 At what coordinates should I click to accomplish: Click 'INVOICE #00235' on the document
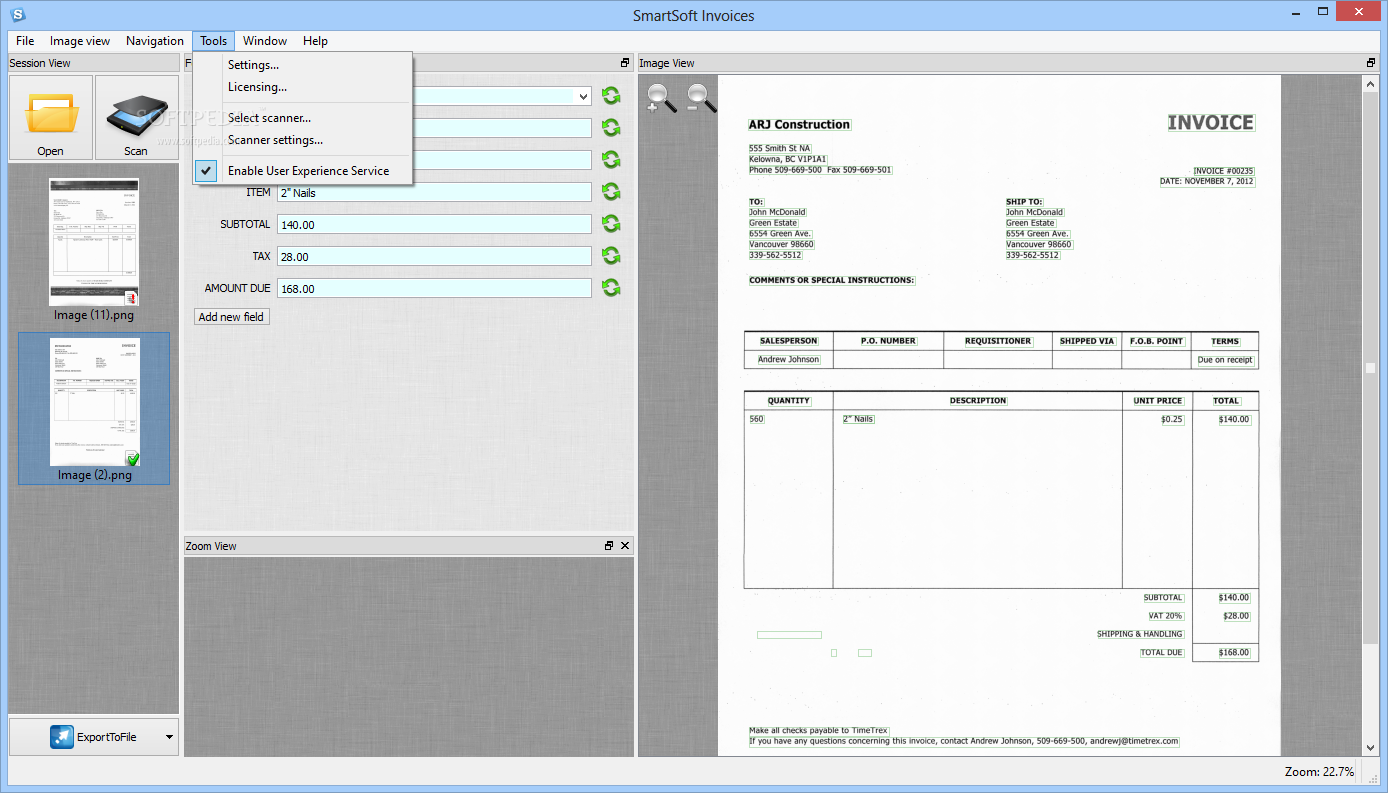pyautogui.click(x=1223, y=172)
